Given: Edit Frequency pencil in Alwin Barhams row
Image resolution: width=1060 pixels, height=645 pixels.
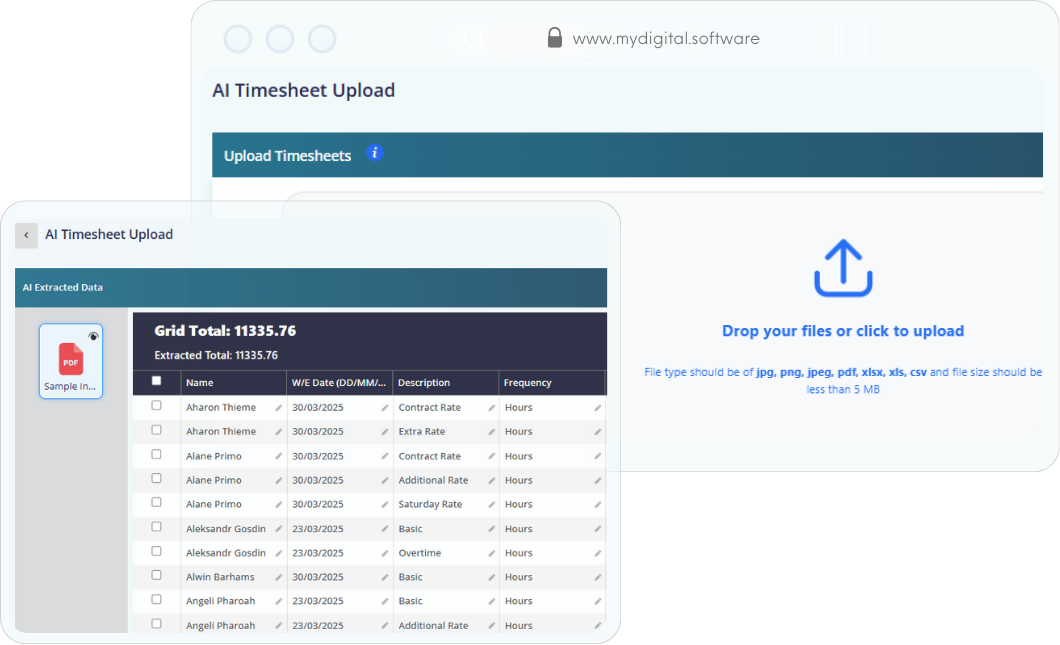Looking at the screenshot, I should [598, 577].
